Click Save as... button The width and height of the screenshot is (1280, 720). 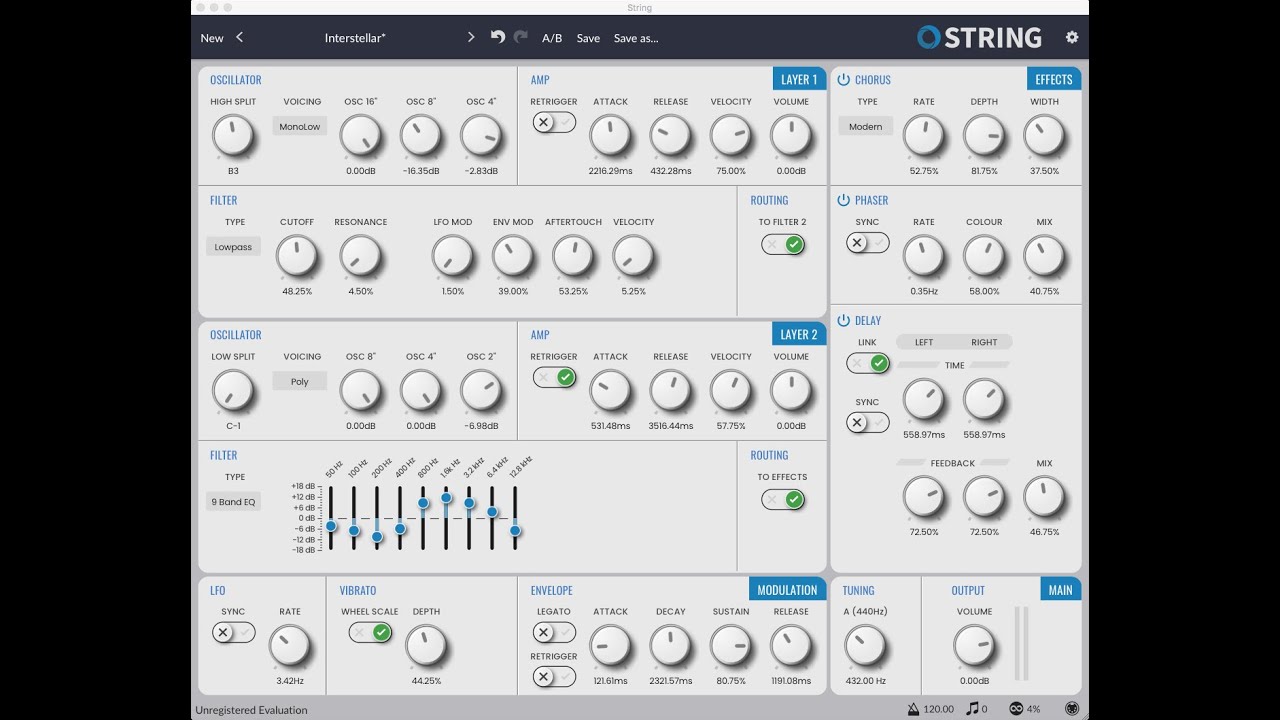[636, 38]
